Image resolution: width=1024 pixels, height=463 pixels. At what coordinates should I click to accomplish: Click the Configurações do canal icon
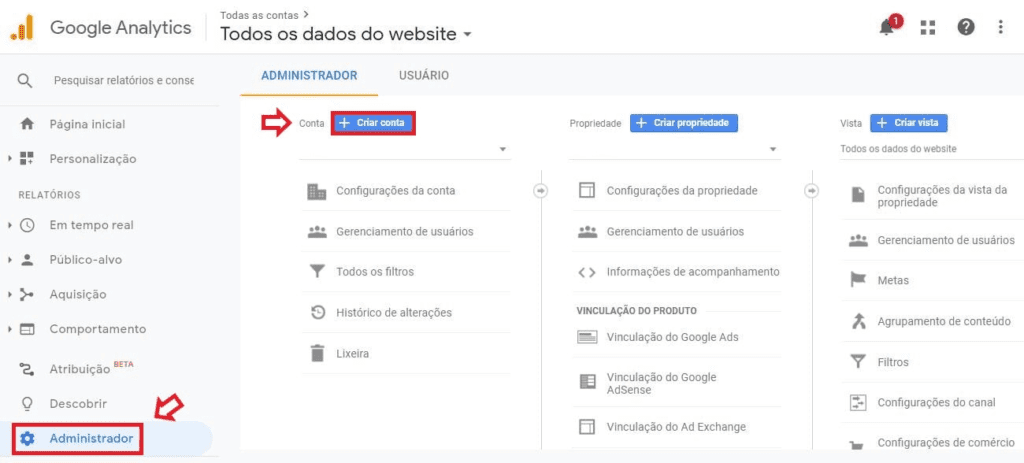858,402
